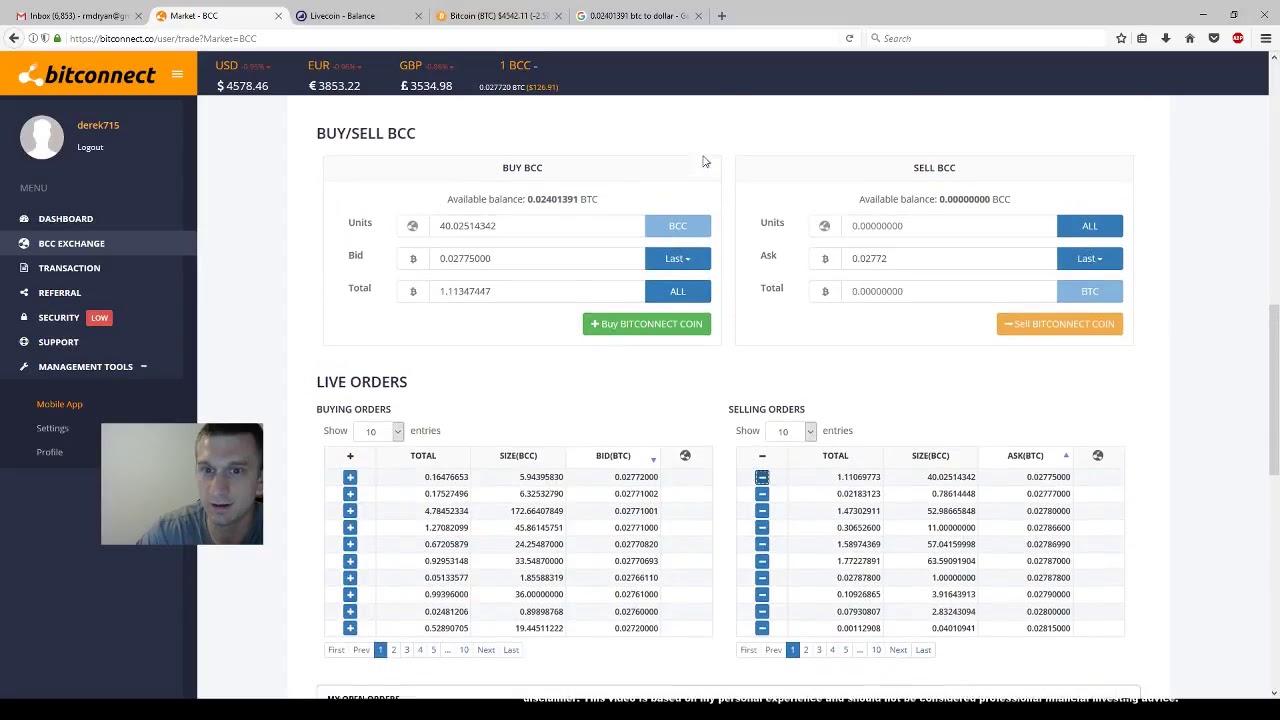This screenshot has height=720, width=1280.
Task: Switch to the Bitcoin (BTC) price tab
Action: tap(498, 16)
